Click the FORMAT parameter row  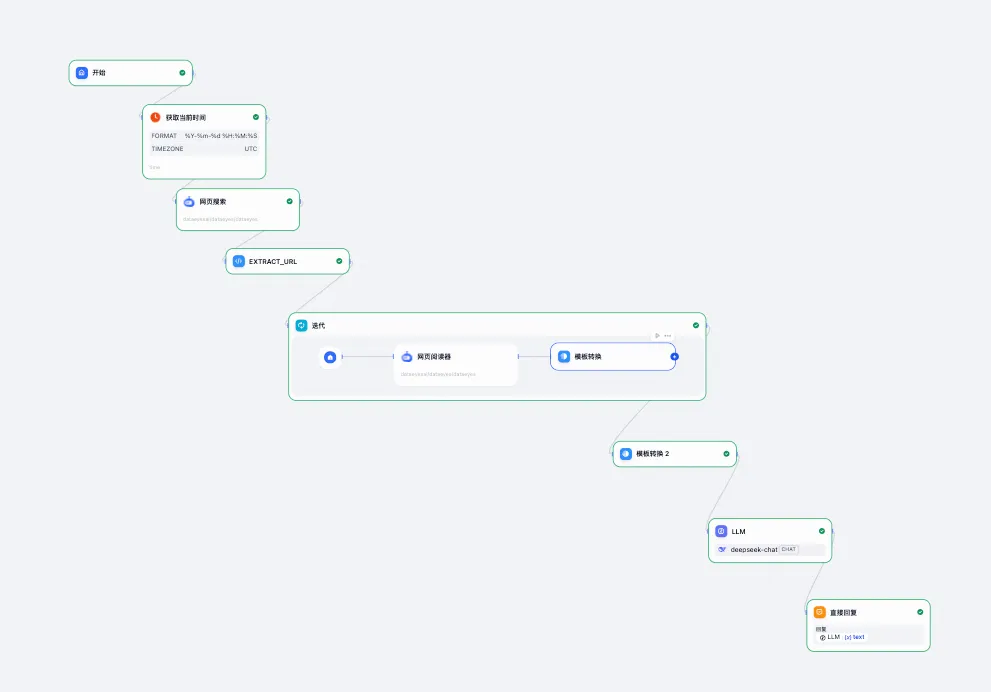click(x=204, y=135)
